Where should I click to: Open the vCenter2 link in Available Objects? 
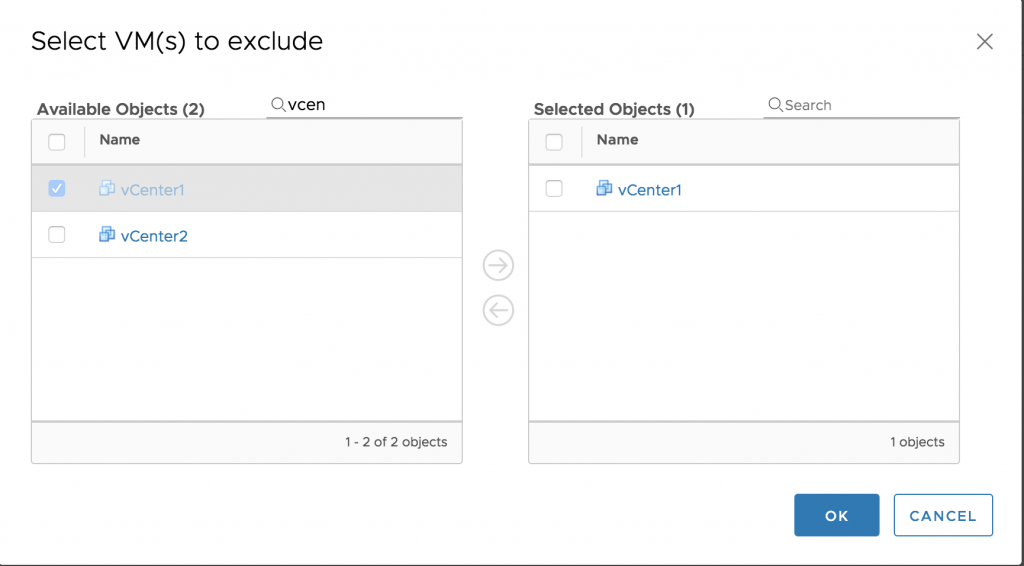pos(154,236)
